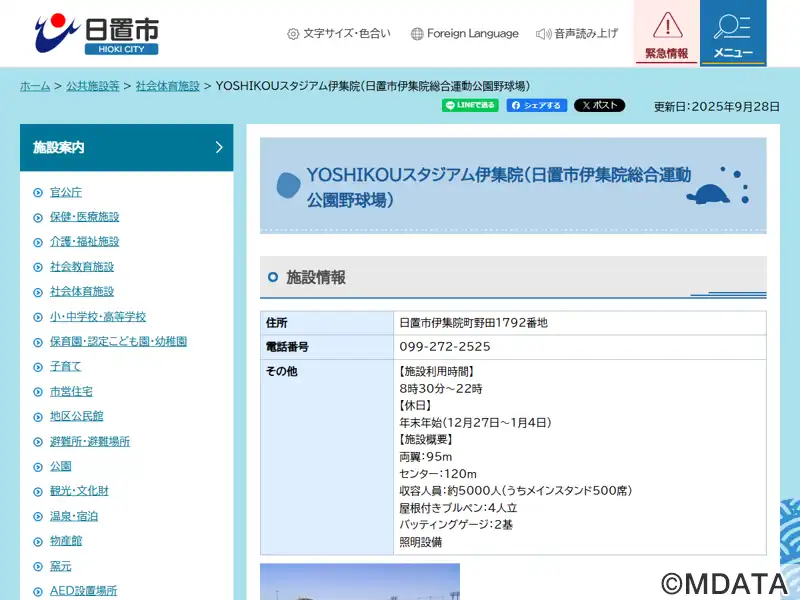Open 公共施設等 breadcrumb link
Screen dimensions: 800x600
pyautogui.click(x=93, y=86)
